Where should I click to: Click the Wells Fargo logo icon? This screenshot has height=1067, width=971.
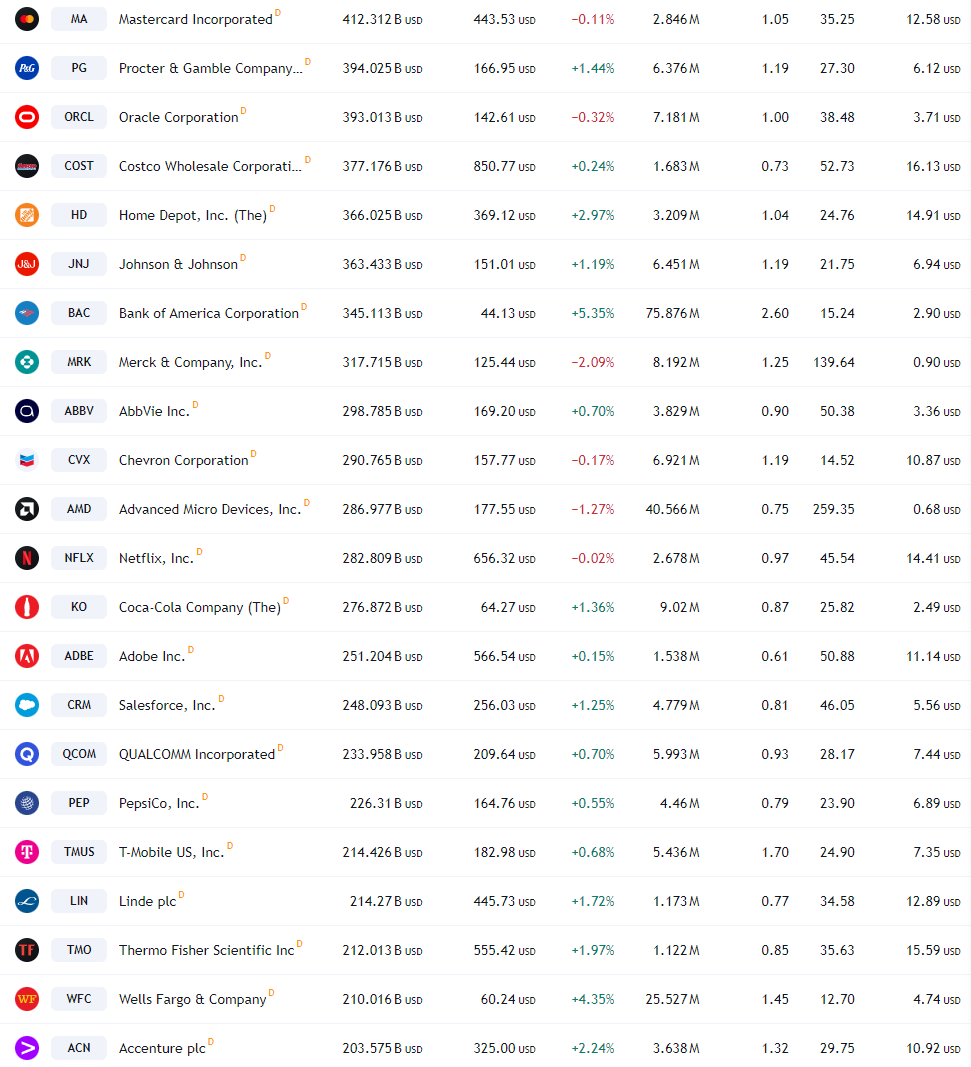[27, 999]
